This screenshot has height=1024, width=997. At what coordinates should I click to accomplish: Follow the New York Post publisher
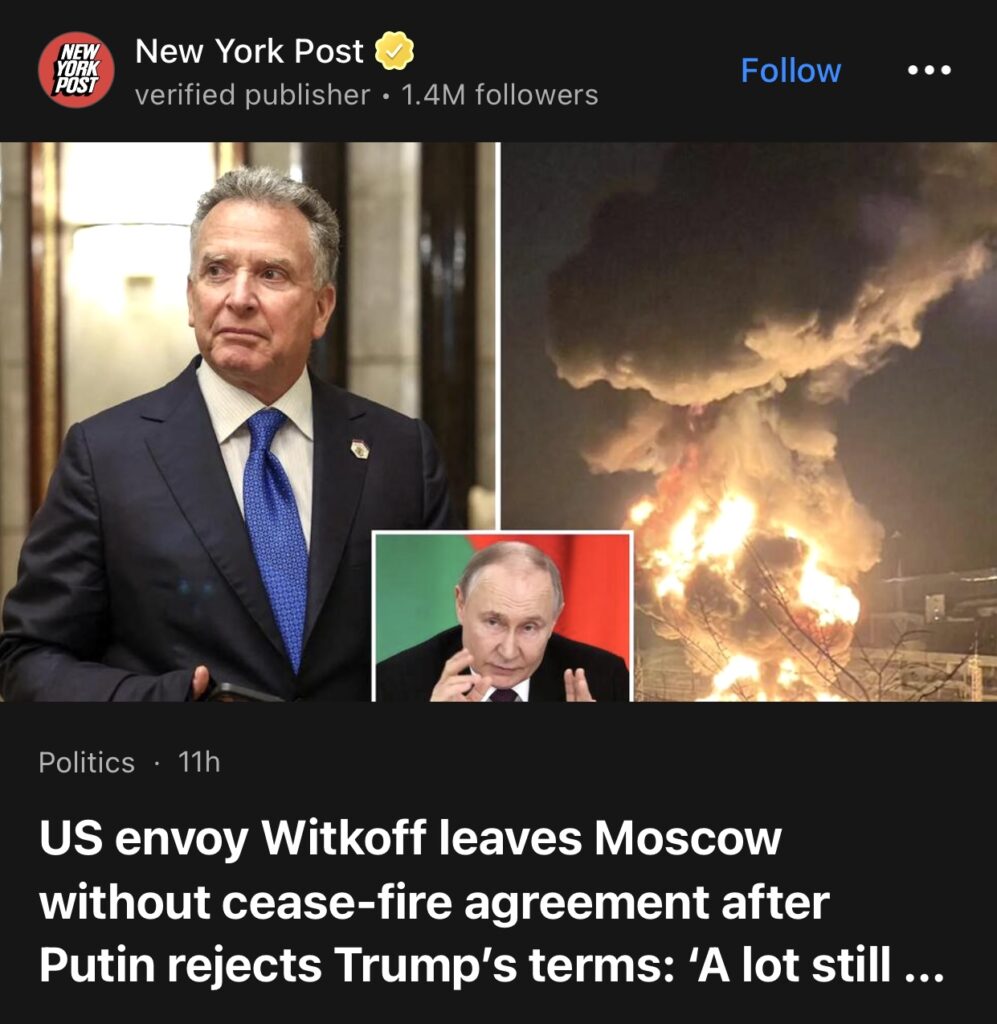click(791, 71)
